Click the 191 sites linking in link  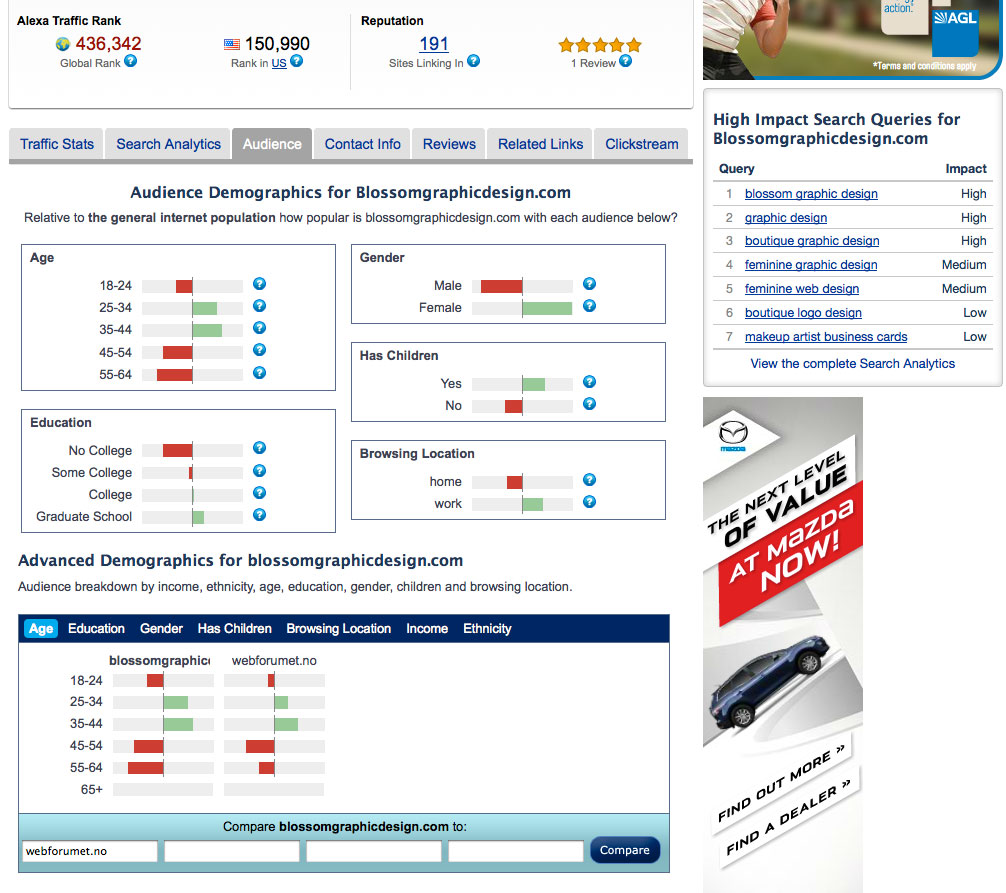click(x=434, y=44)
